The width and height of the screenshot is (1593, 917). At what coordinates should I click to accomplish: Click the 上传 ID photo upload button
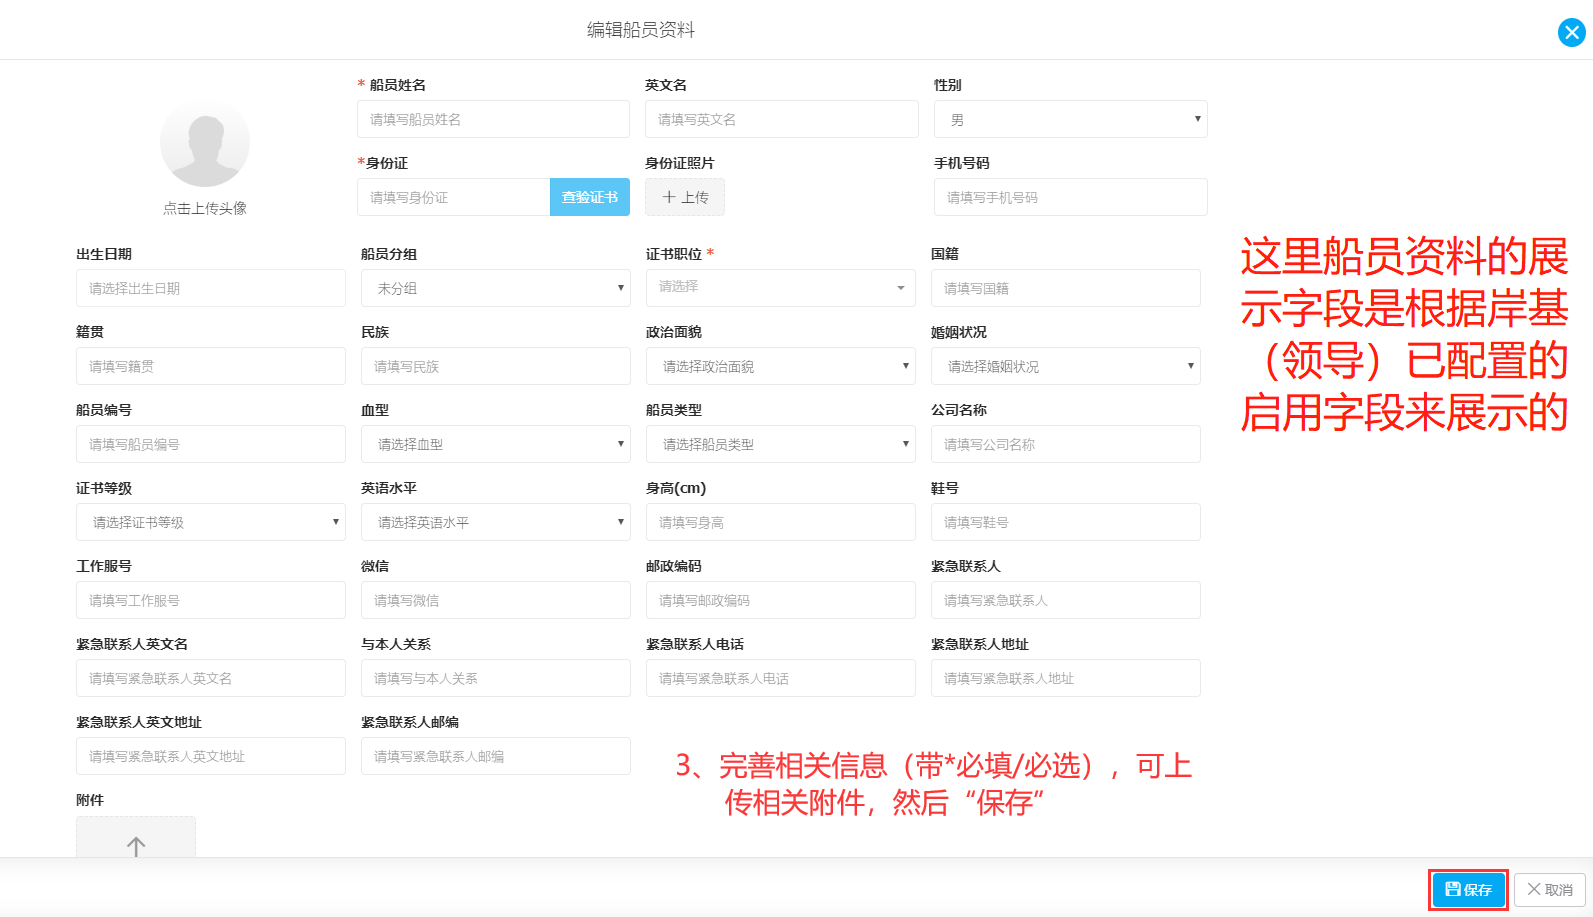[x=685, y=197]
